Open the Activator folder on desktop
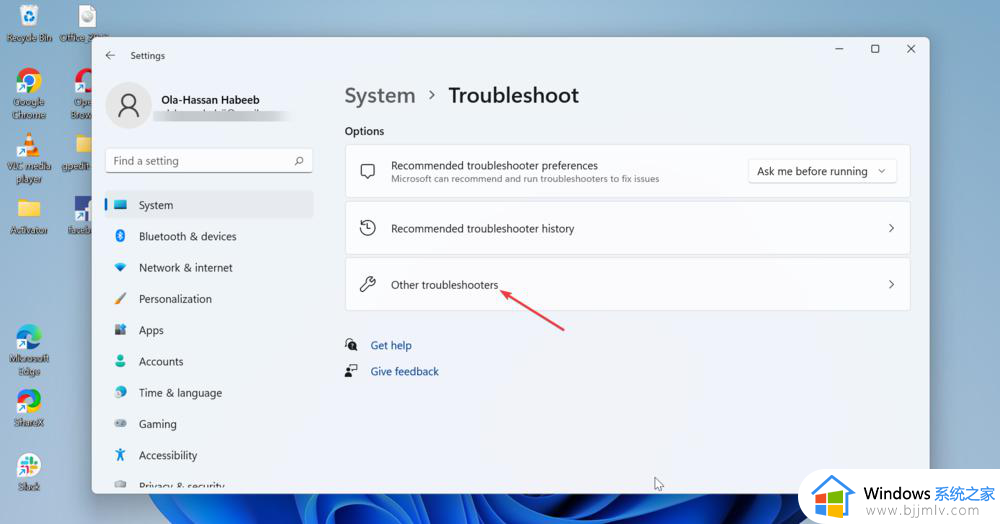This screenshot has height=524, width=1000. tap(29, 217)
